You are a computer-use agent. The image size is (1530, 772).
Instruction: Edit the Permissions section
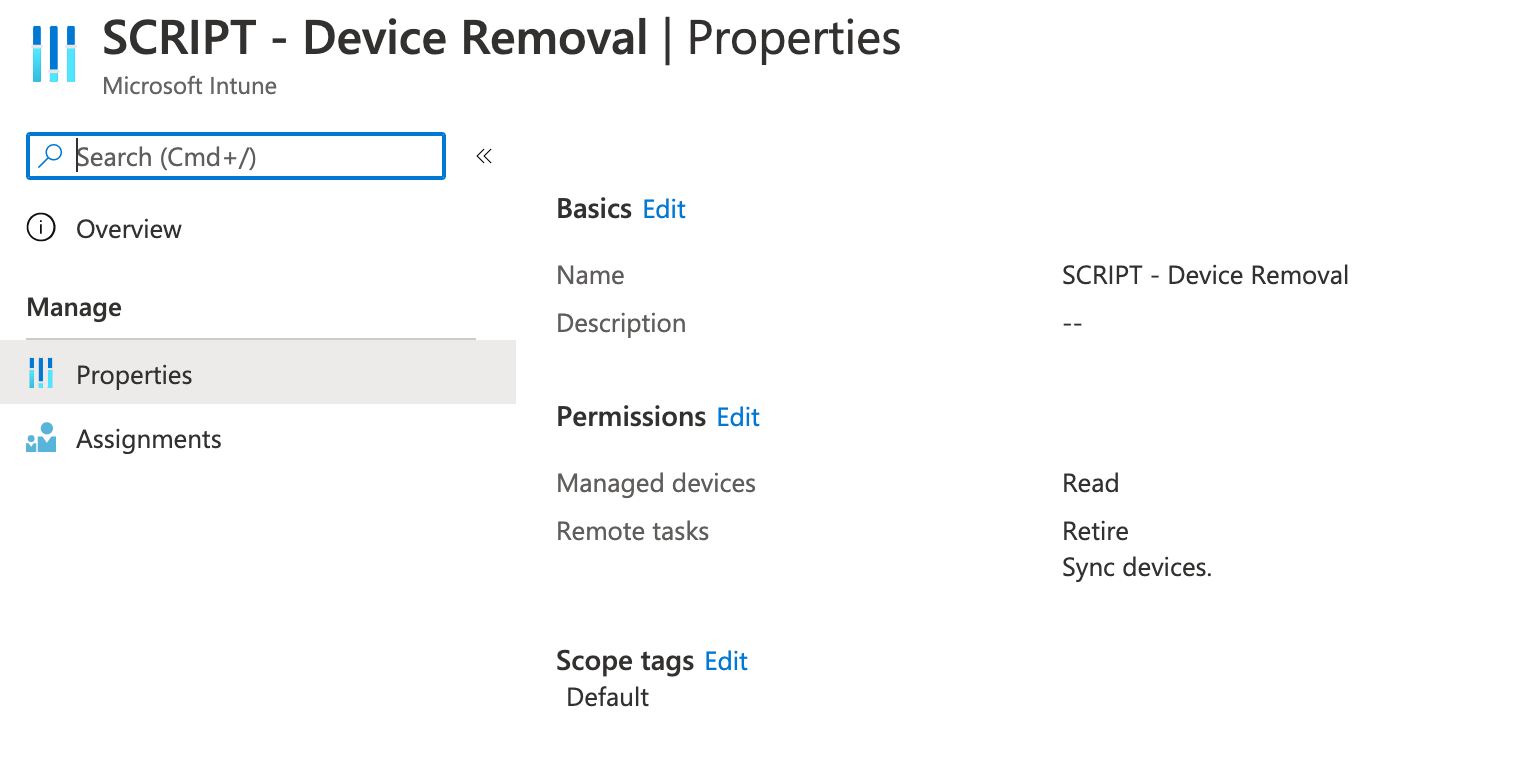point(738,417)
